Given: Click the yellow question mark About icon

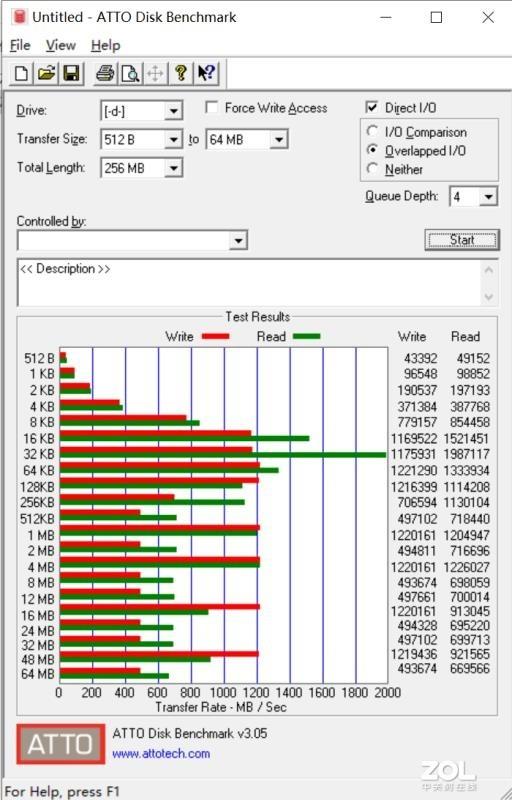Looking at the screenshot, I should click(x=181, y=73).
